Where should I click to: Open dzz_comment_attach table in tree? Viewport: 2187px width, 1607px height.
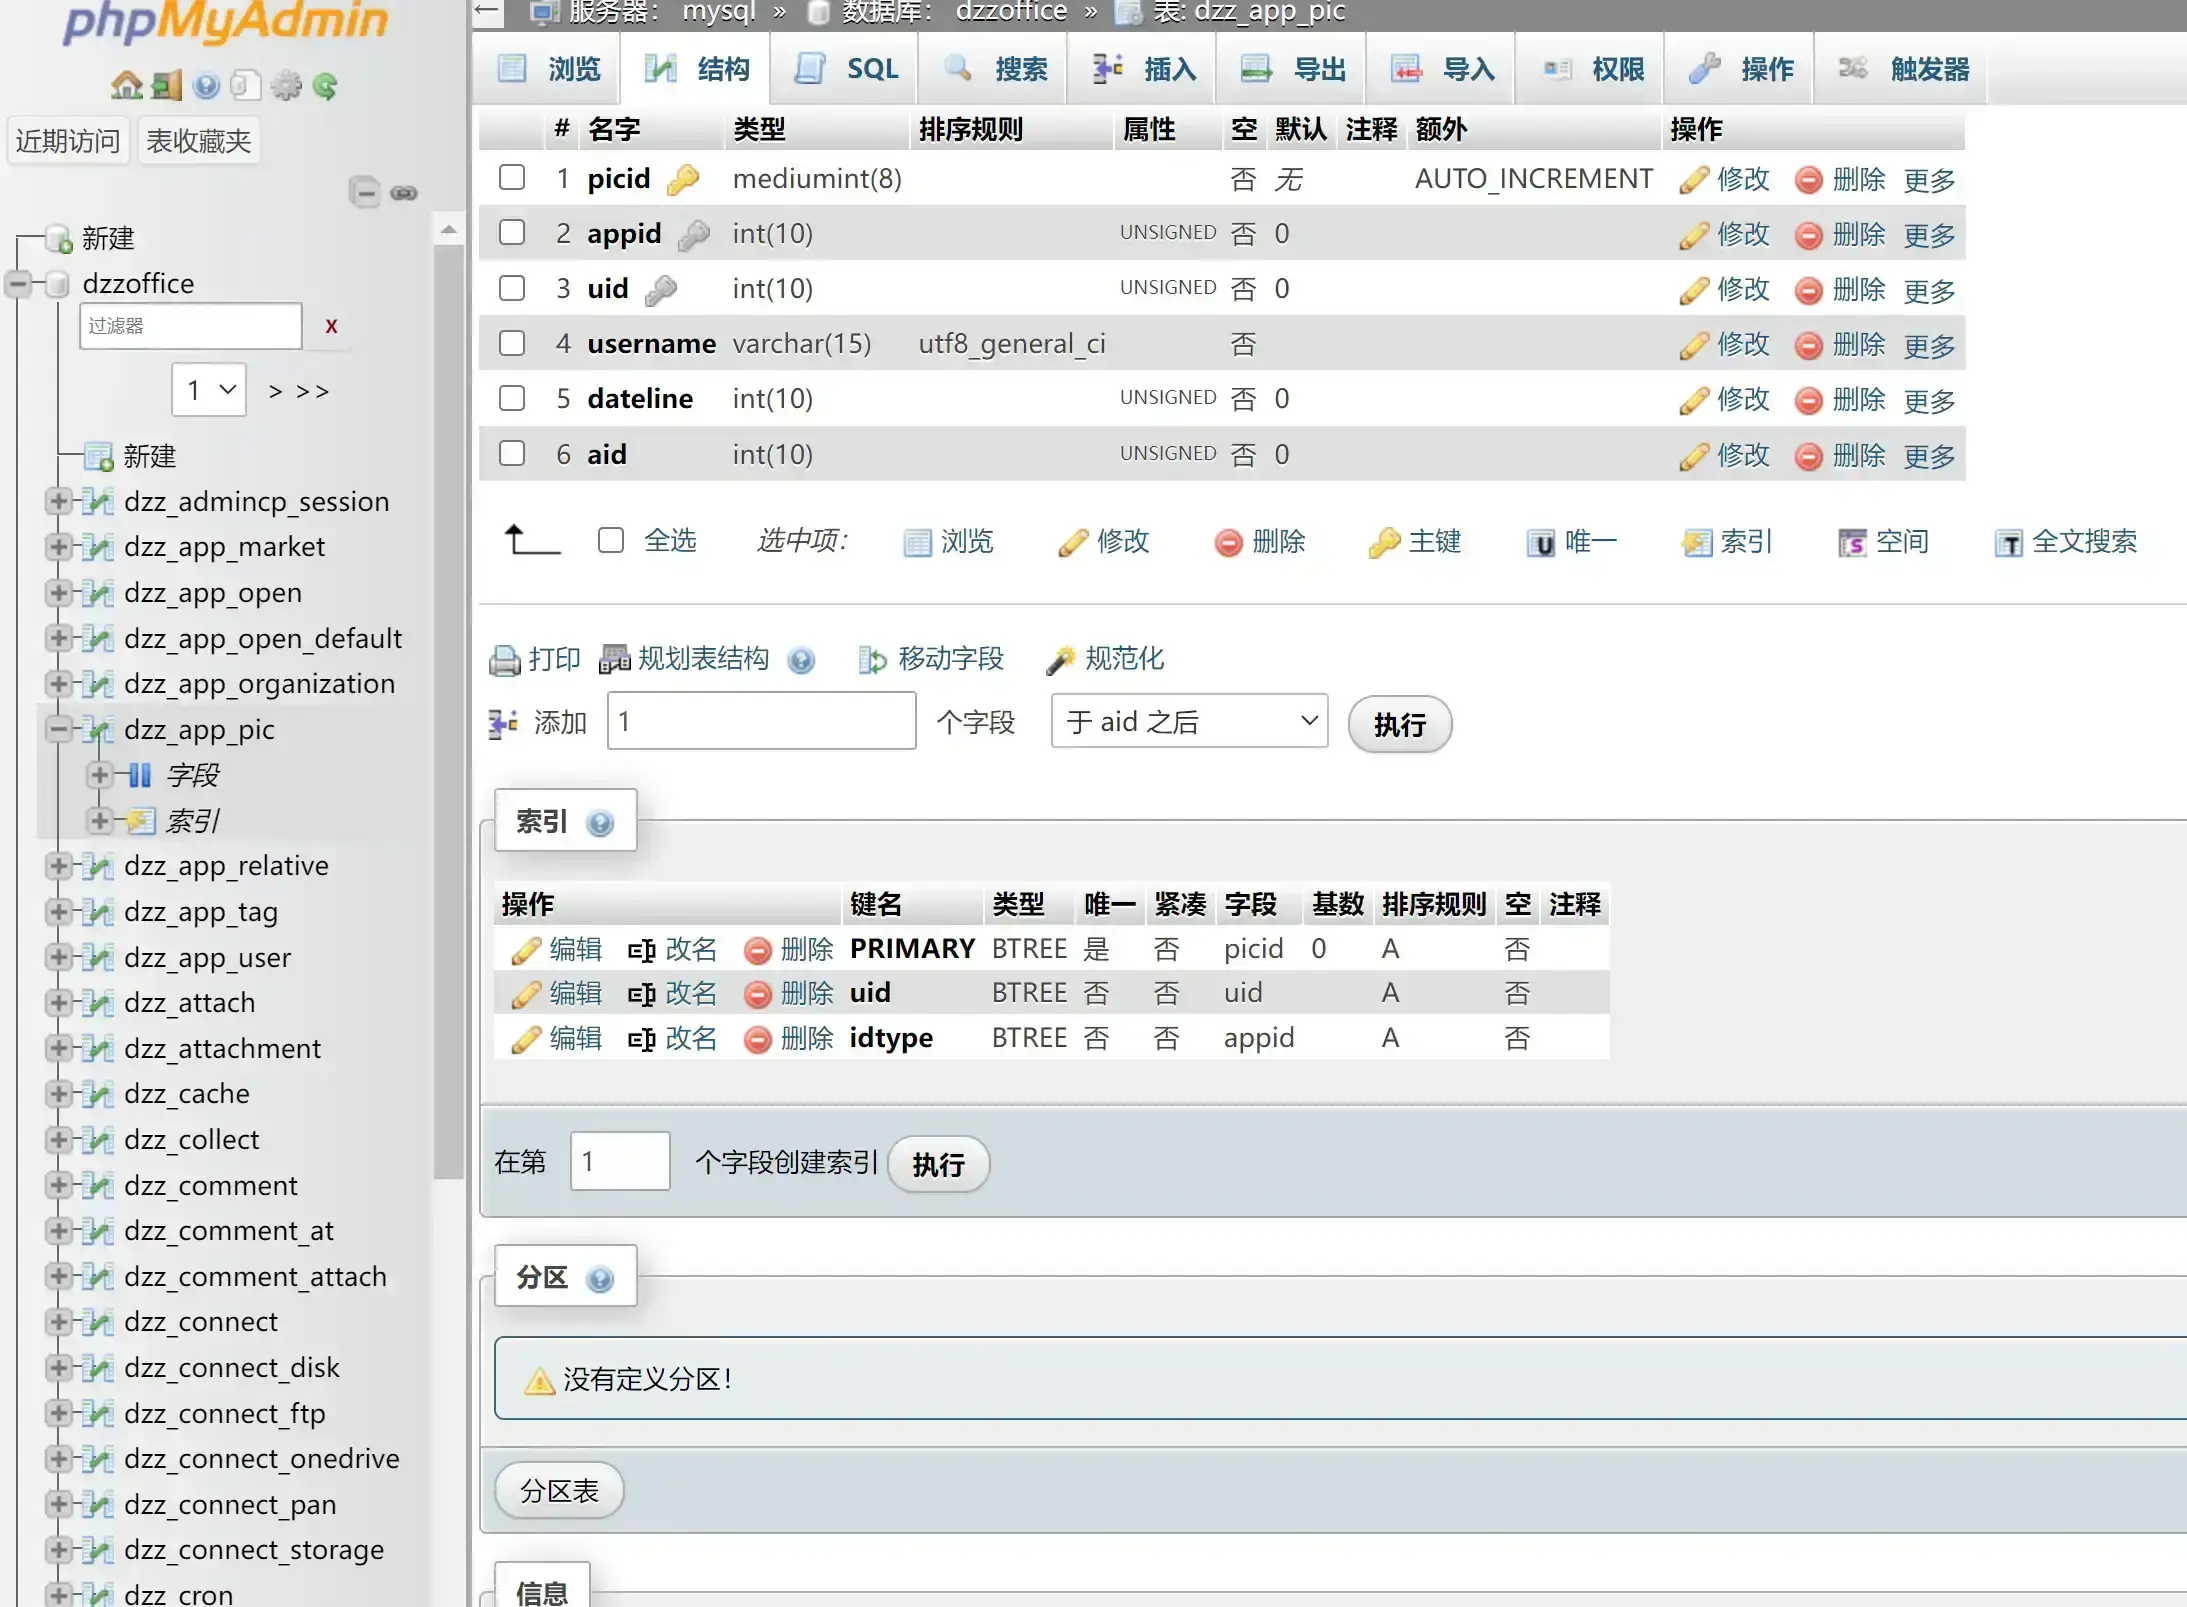[x=255, y=1277]
